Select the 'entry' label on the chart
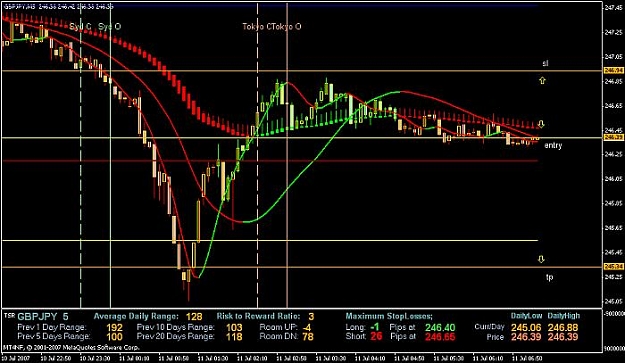625x363 pixels. coord(553,145)
